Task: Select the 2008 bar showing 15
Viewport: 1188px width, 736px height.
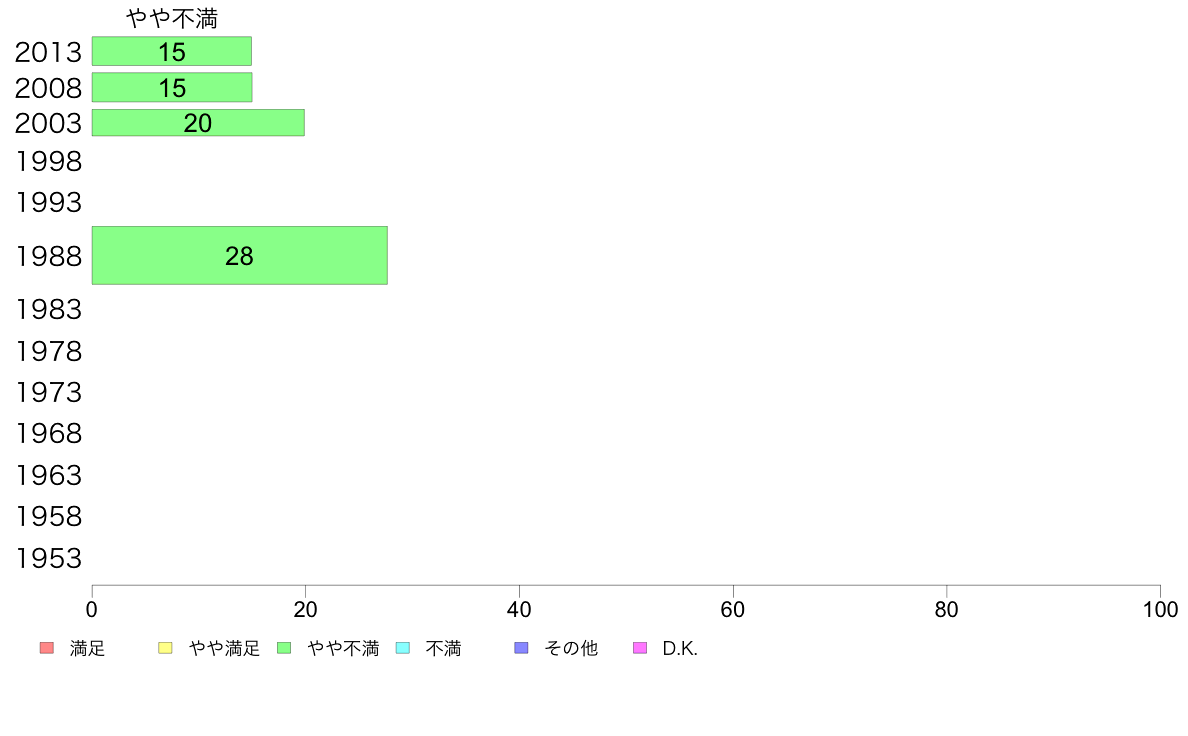Action: point(172,88)
